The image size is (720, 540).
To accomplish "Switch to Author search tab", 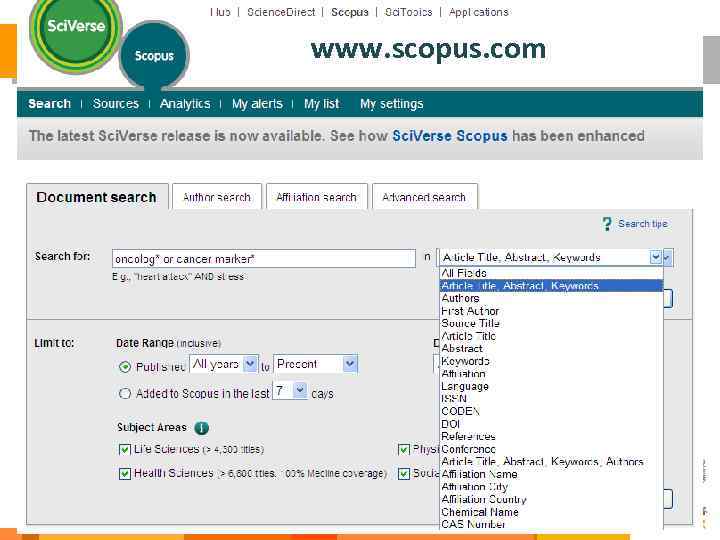I will (217, 197).
